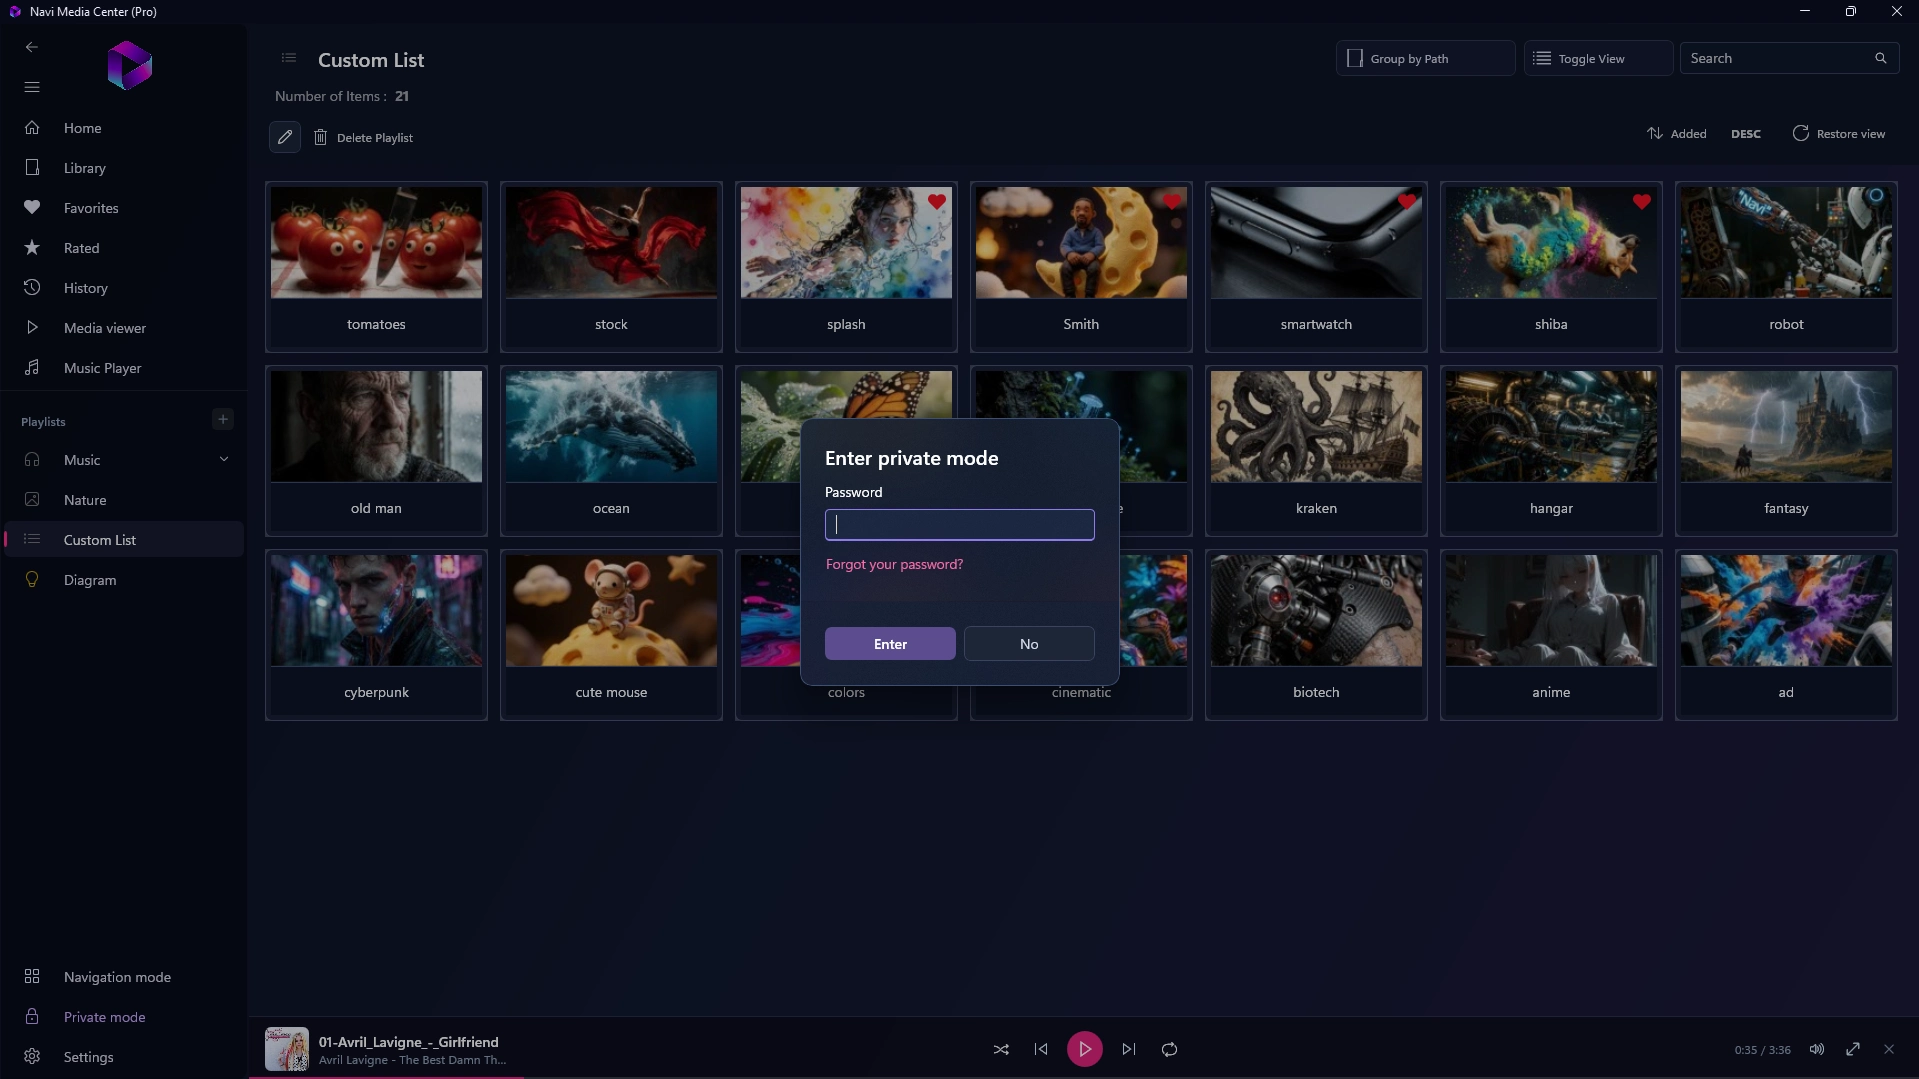
Task: Click the Enter button in dialog
Action: [x=890, y=644]
